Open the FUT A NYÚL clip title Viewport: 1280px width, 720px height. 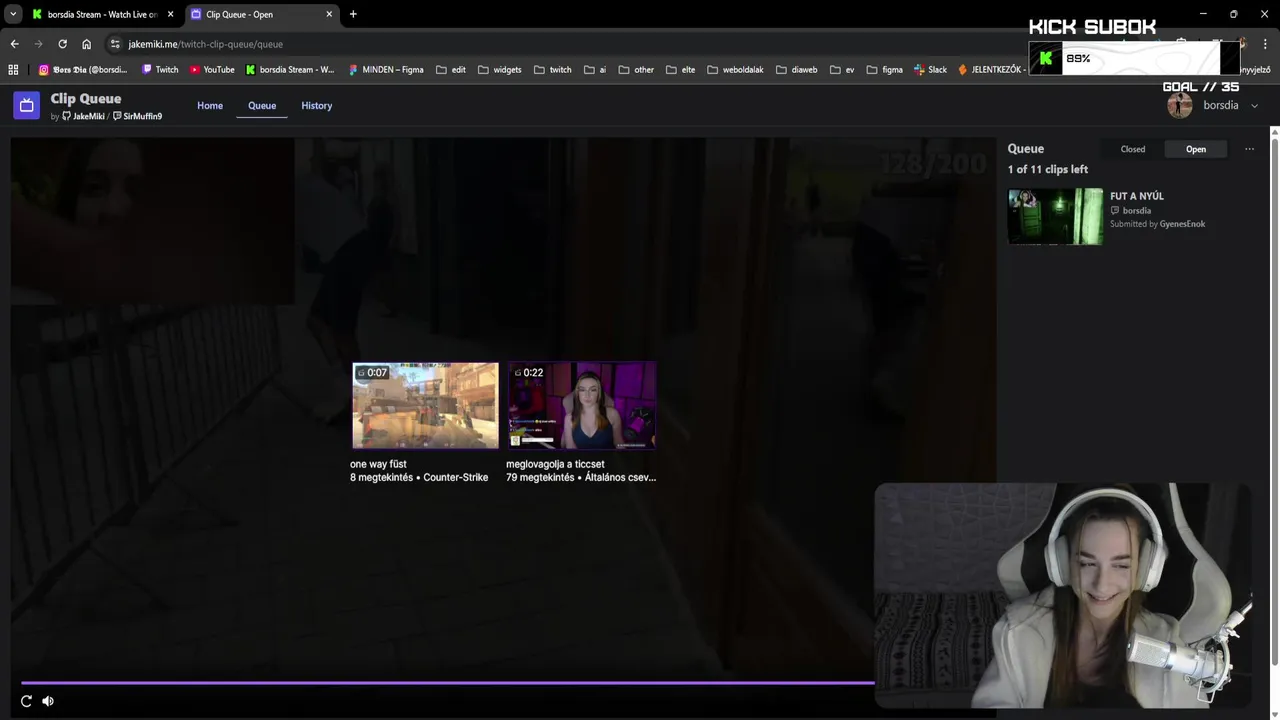(1137, 196)
